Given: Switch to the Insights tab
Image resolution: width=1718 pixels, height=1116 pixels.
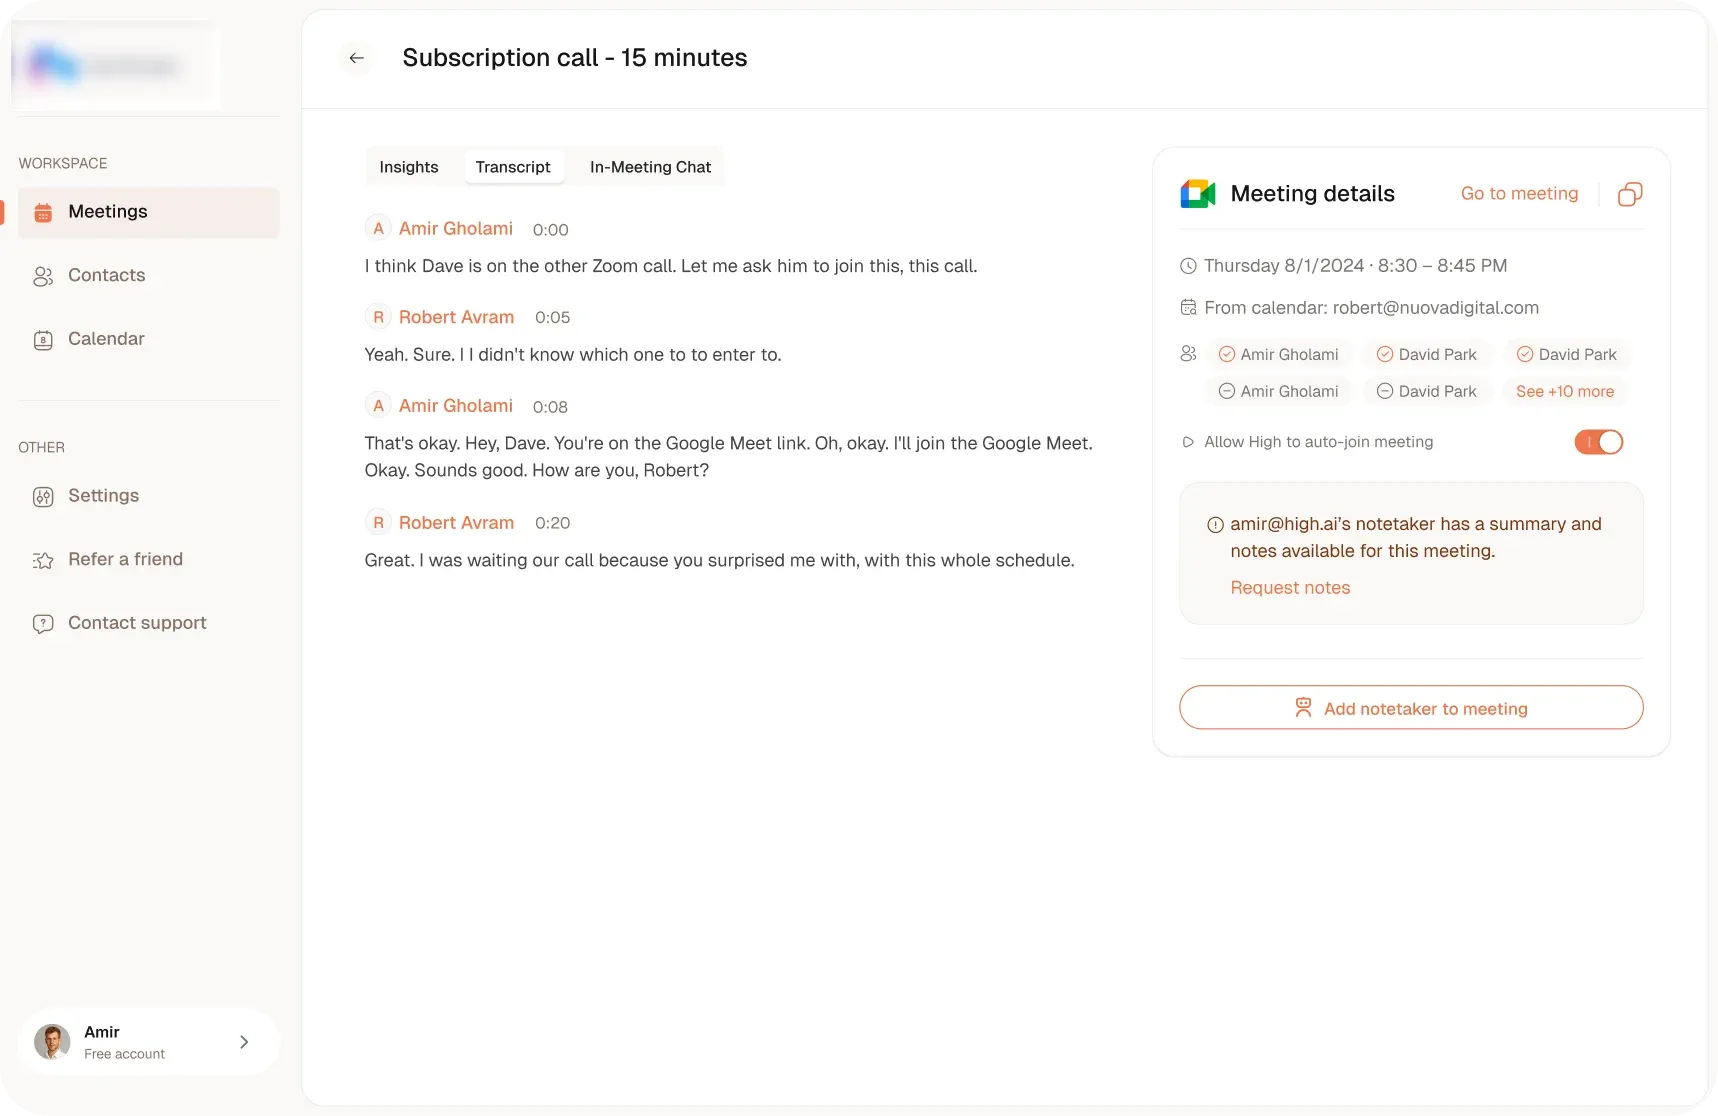Looking at the screenshot, I should coord(409,167).
